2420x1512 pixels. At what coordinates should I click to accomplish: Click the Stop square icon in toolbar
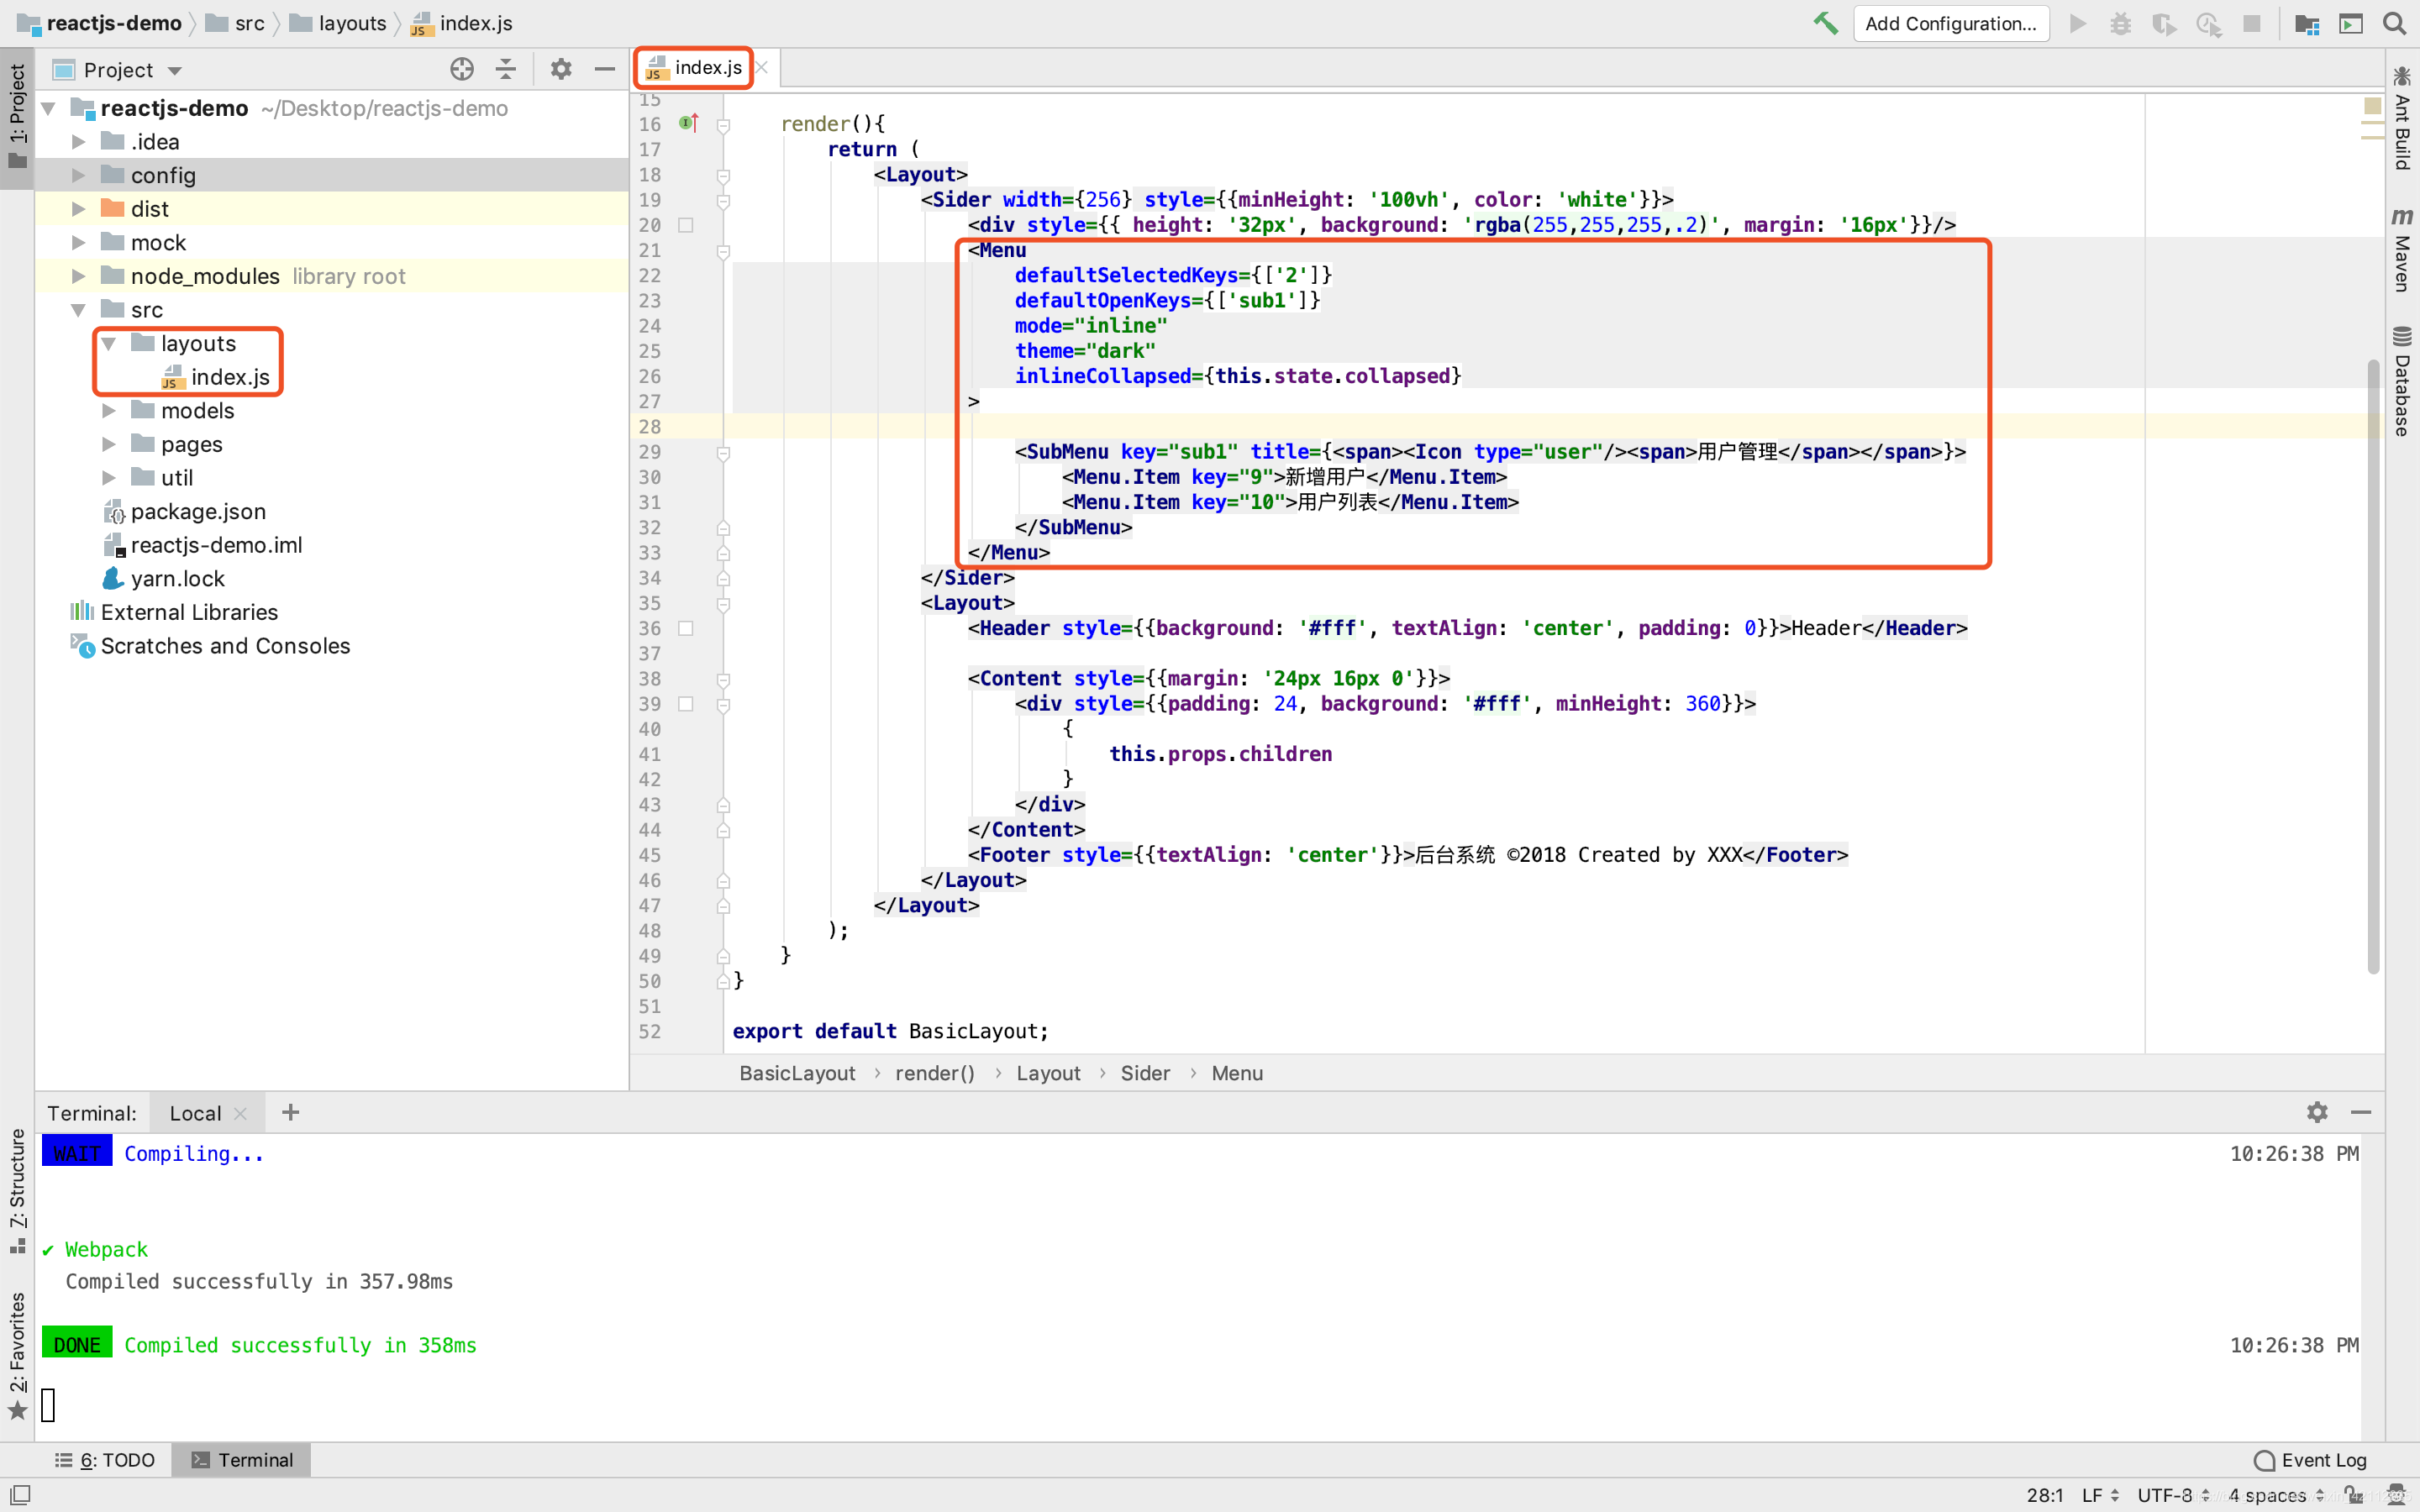click(2252, 23)
